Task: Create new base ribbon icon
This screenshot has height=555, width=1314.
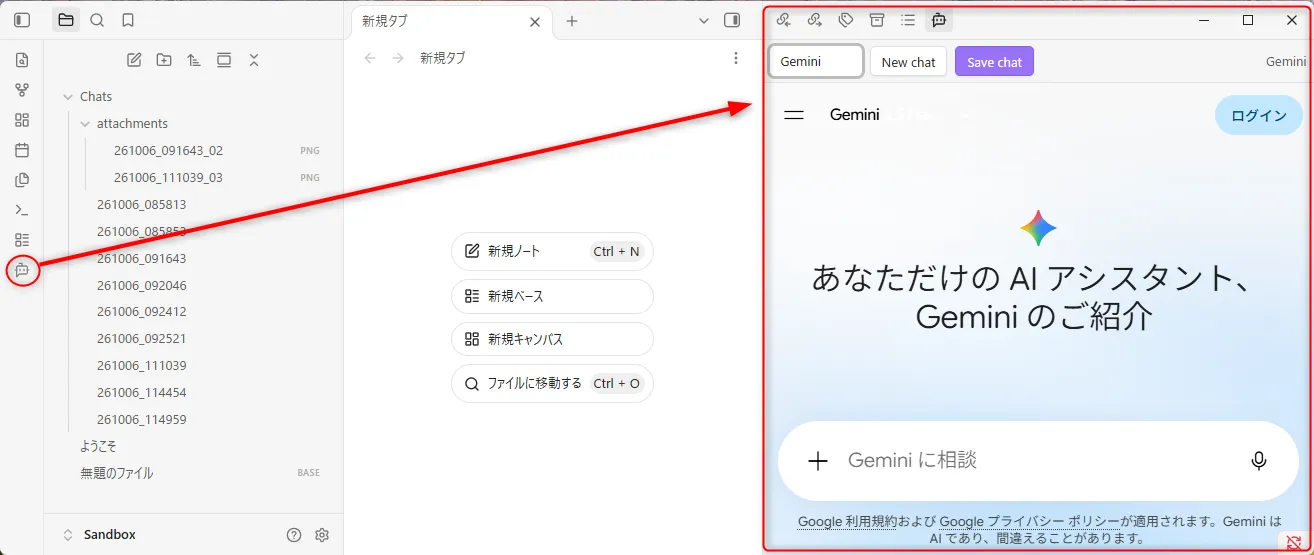Action: 22,240
